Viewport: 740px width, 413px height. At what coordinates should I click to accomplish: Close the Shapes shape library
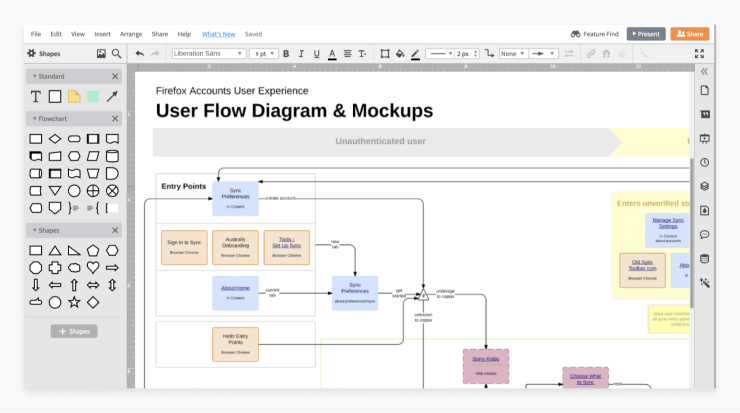115,230
